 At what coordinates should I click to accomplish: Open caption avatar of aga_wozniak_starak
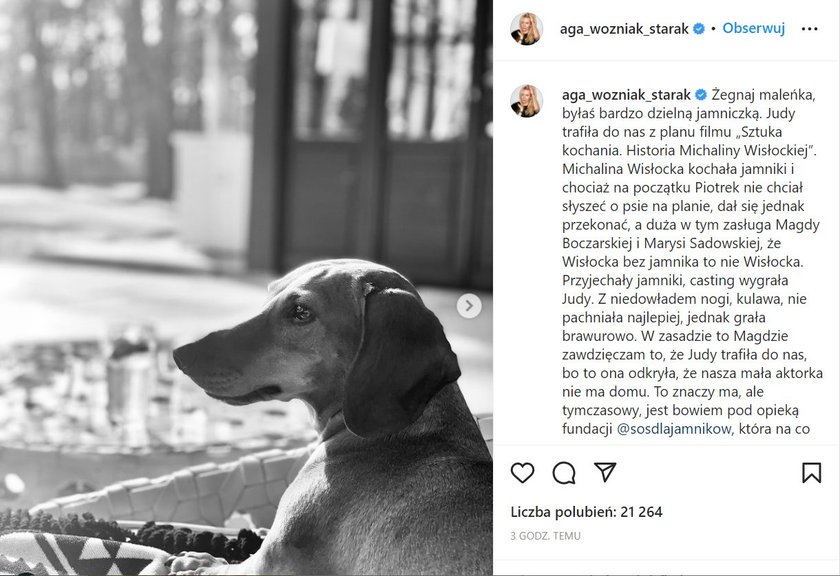point(527,101)
